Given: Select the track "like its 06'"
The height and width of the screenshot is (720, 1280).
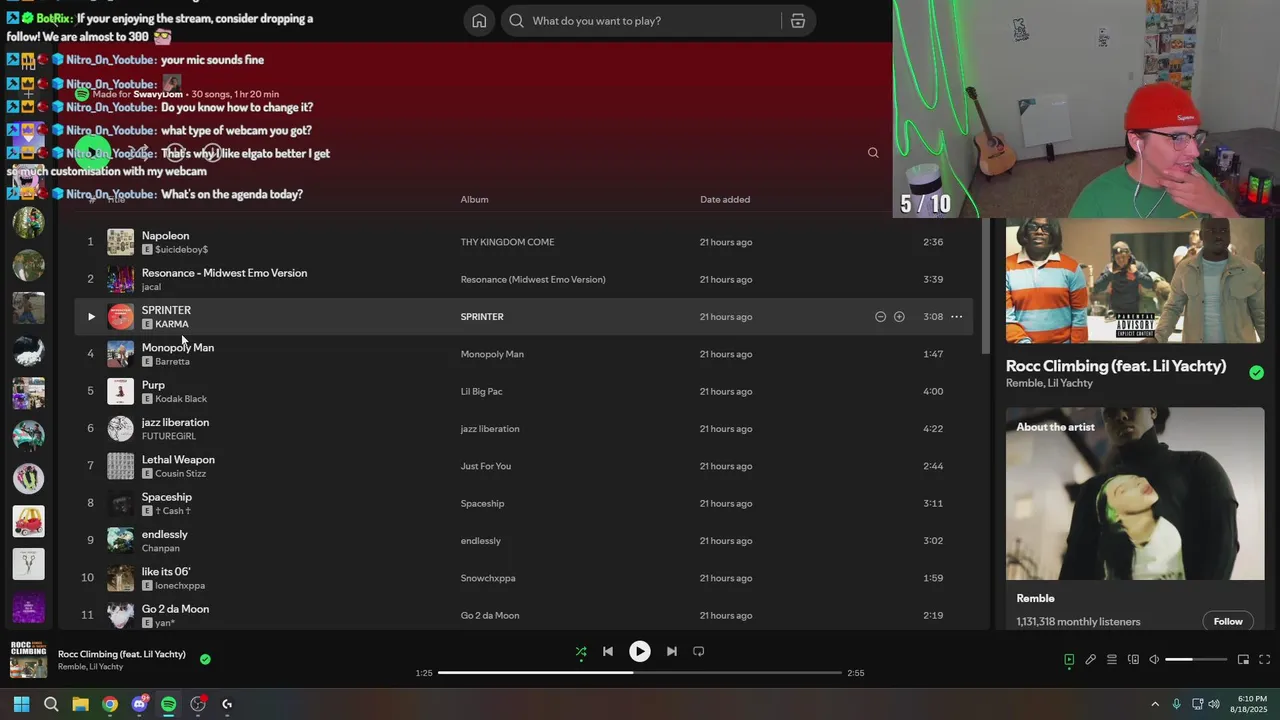Looking at the screenshot, I should (x=166, y=572).
